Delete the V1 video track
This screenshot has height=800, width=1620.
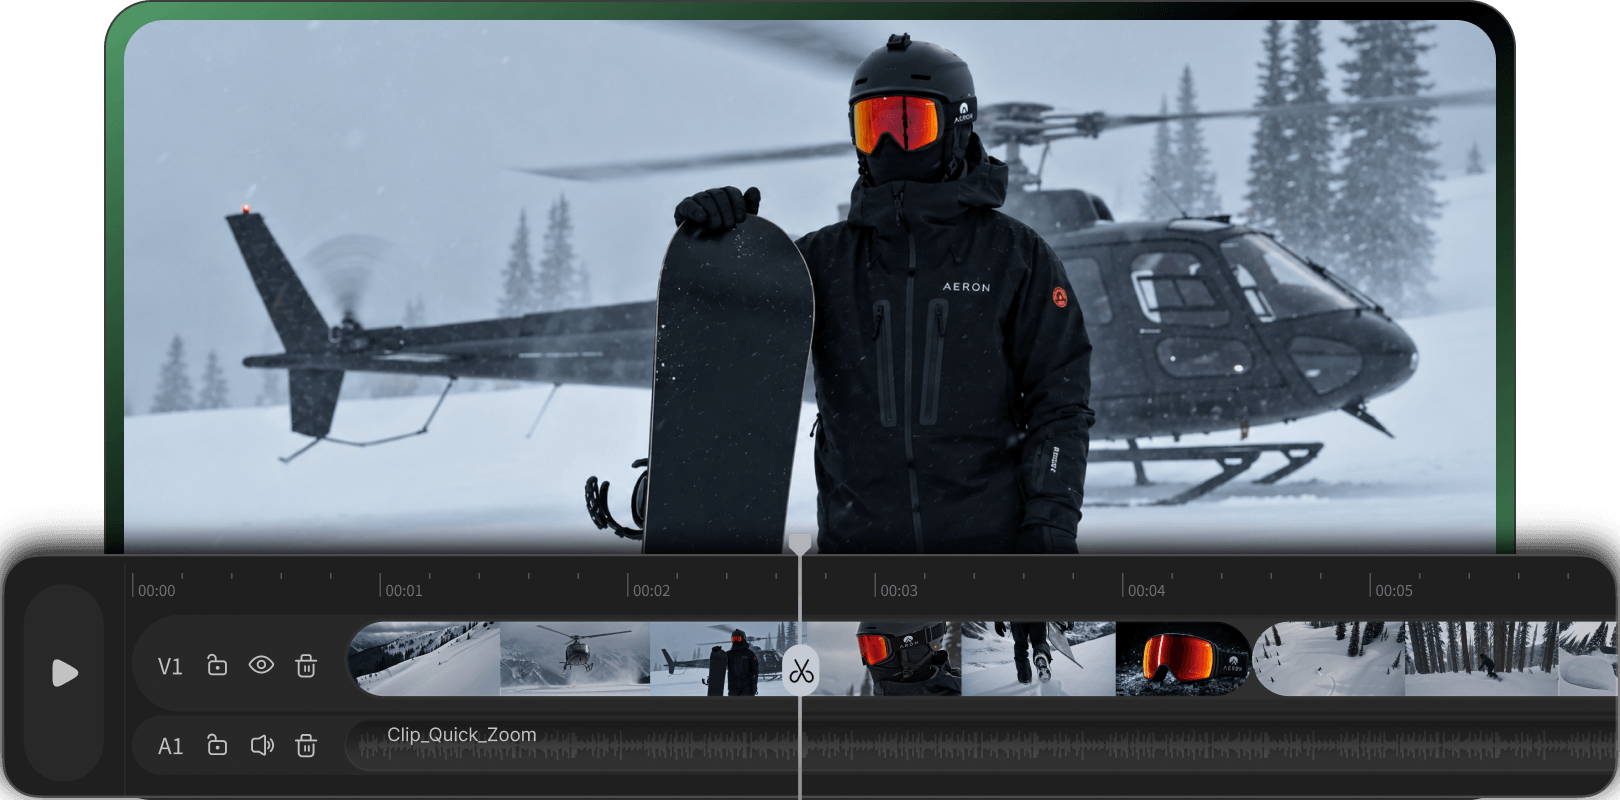click(306, 665)
